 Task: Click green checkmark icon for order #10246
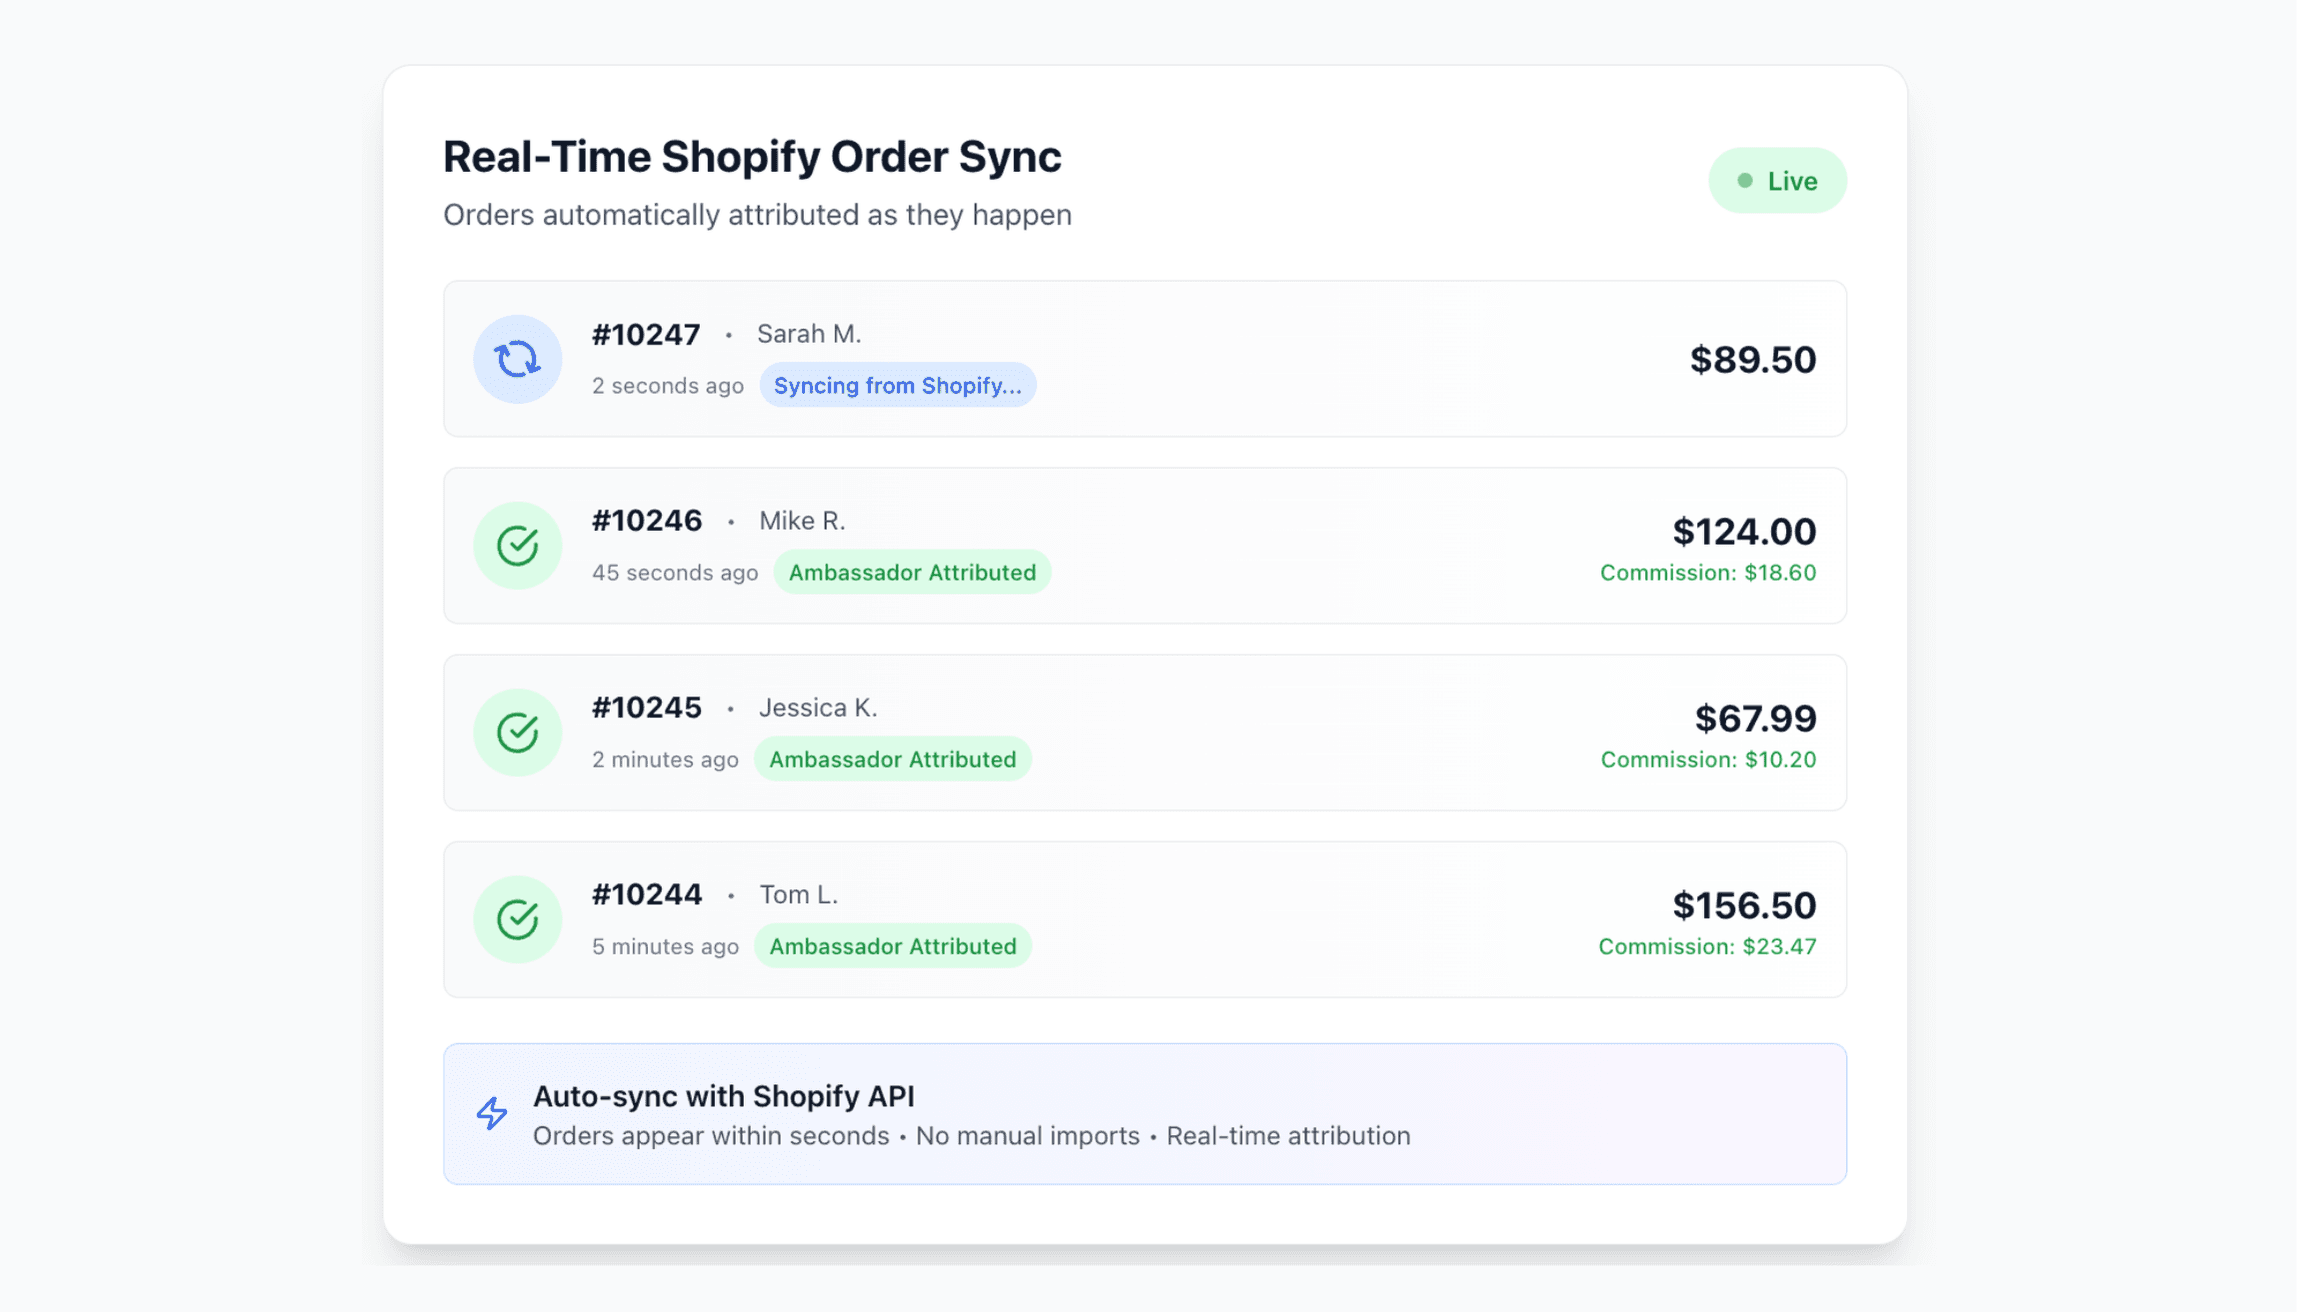[517, 546]
